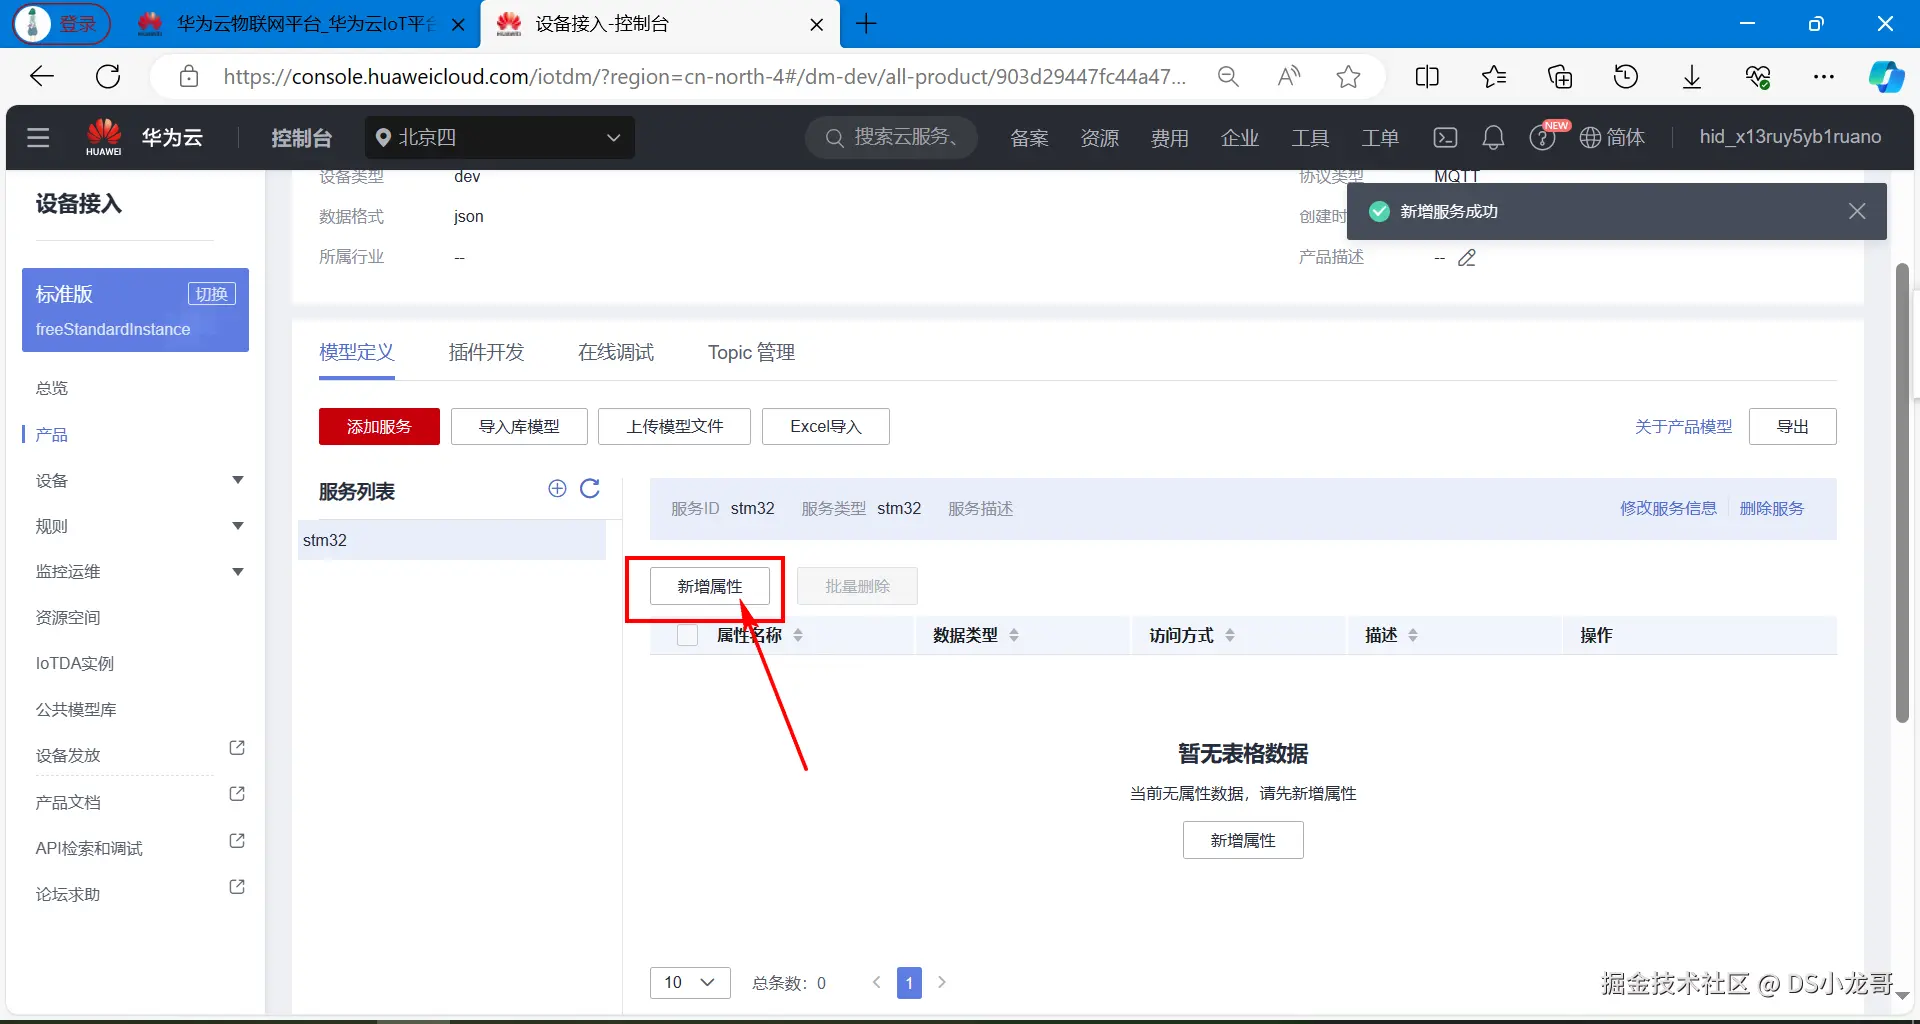Open browser settings and more menu

[1824, 76]
